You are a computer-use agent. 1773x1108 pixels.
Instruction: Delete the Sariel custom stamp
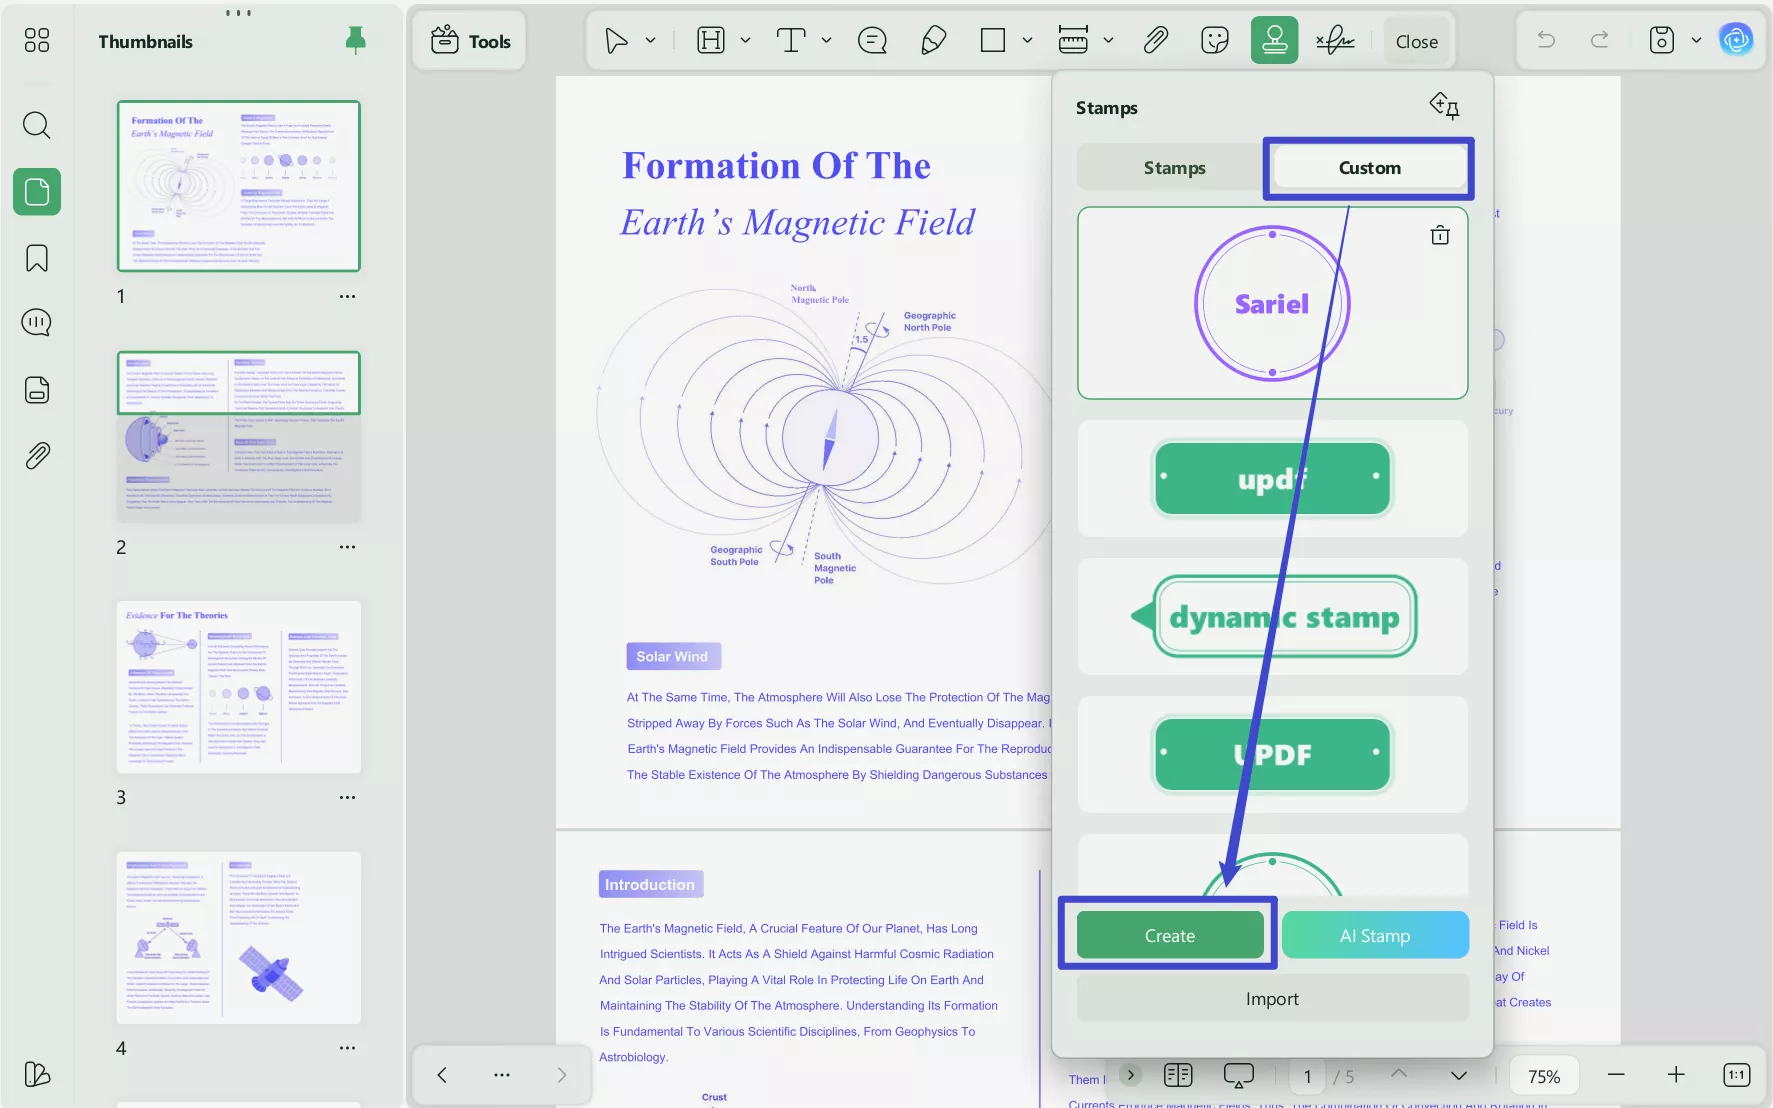pos(1440,234)
